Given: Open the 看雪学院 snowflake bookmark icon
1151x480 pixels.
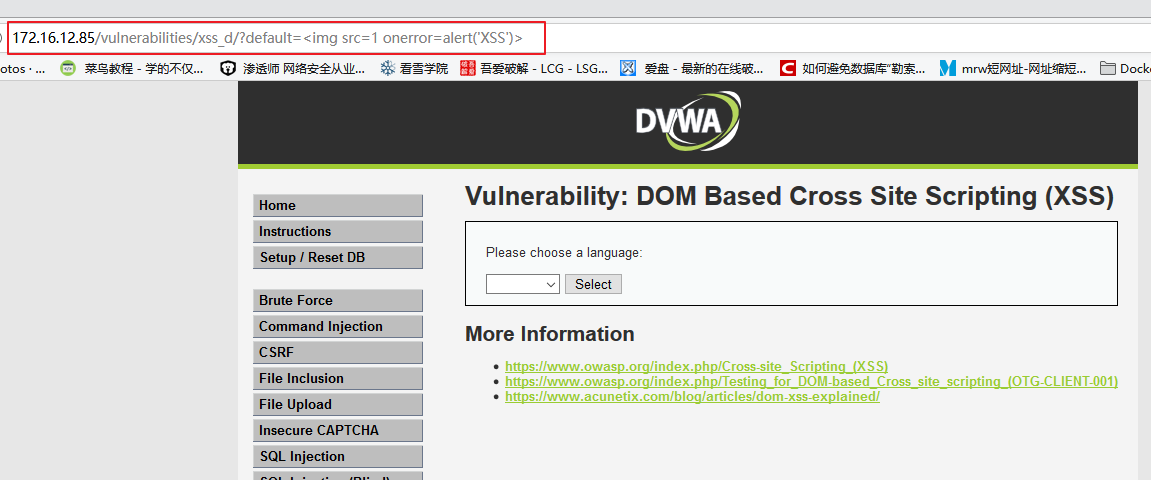Looking at the screenshot, I should pyautogui.click(x=388, y=69).
